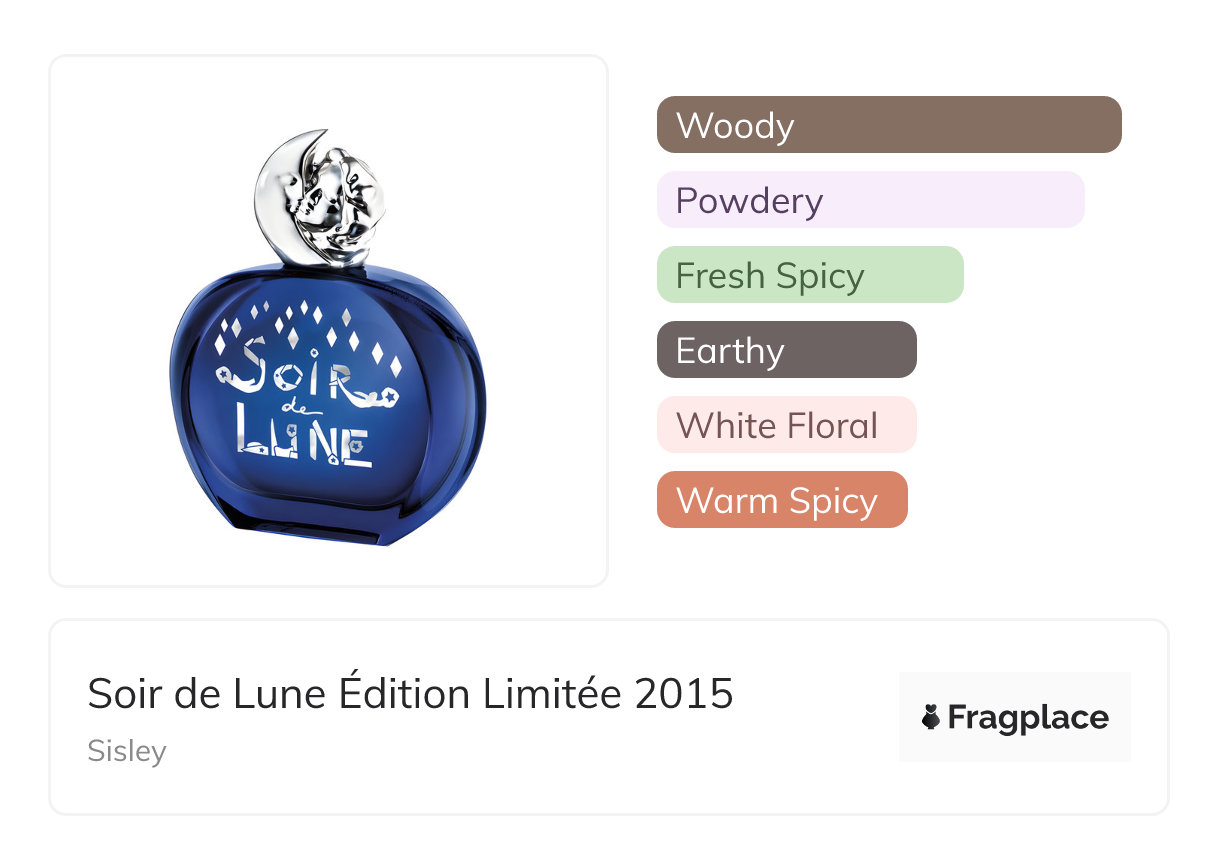Choose the Fresh Spicy accord bar
This screenshot has height=864, width=1218.
(809, 275)
